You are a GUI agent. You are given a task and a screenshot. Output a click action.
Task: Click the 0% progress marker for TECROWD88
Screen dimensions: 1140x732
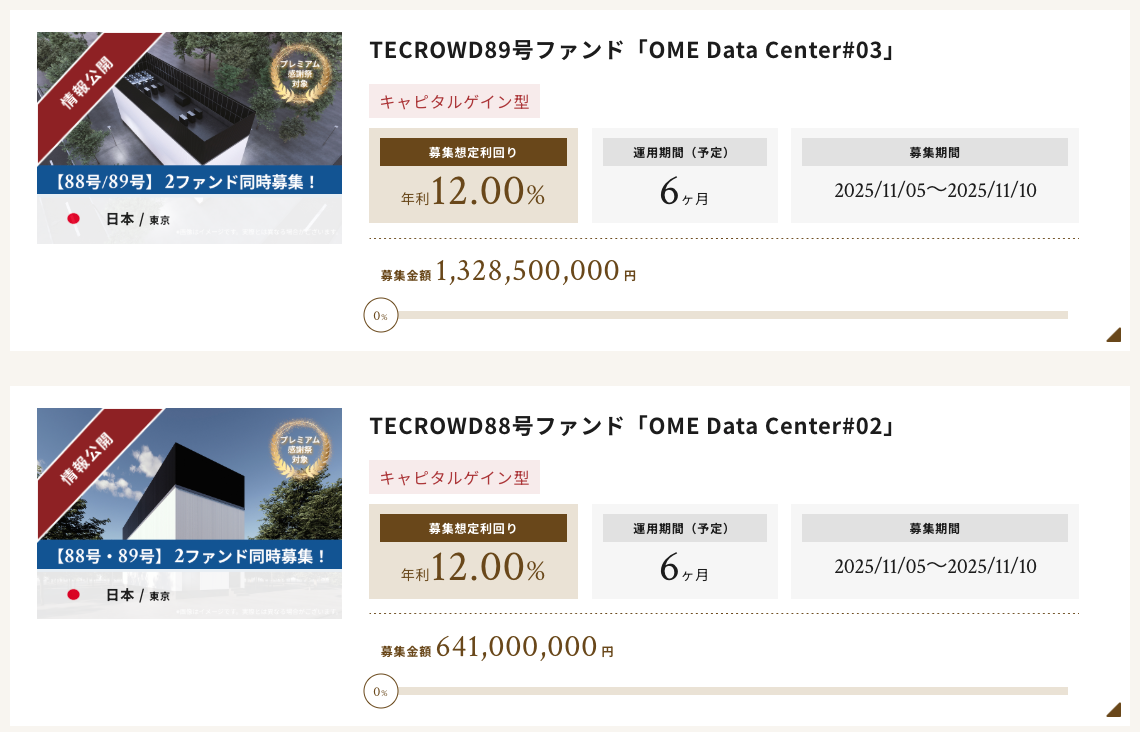pyautogui.click(x=380, y=691)
